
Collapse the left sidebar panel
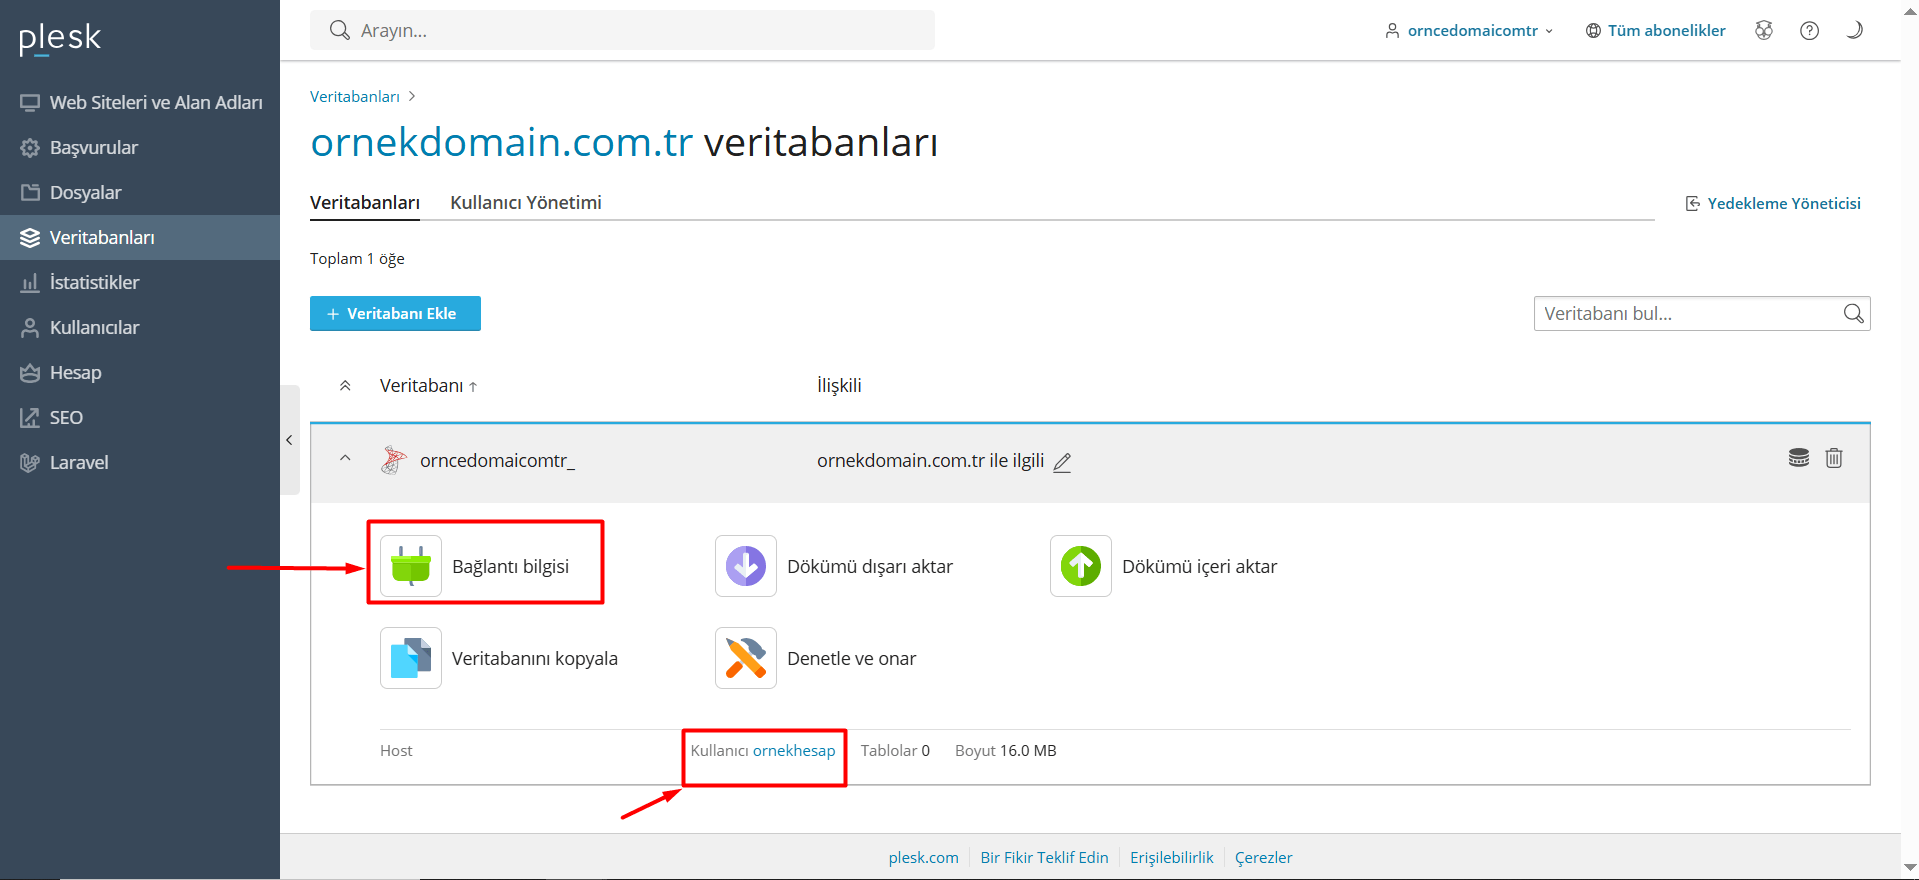click(x=289, y=440)
